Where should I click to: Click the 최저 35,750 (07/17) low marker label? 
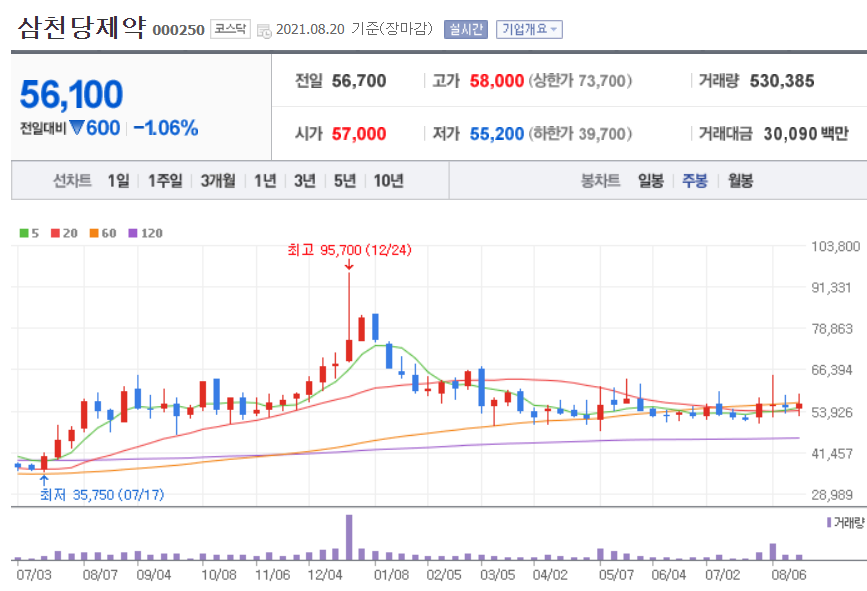(x=102, y=494)
